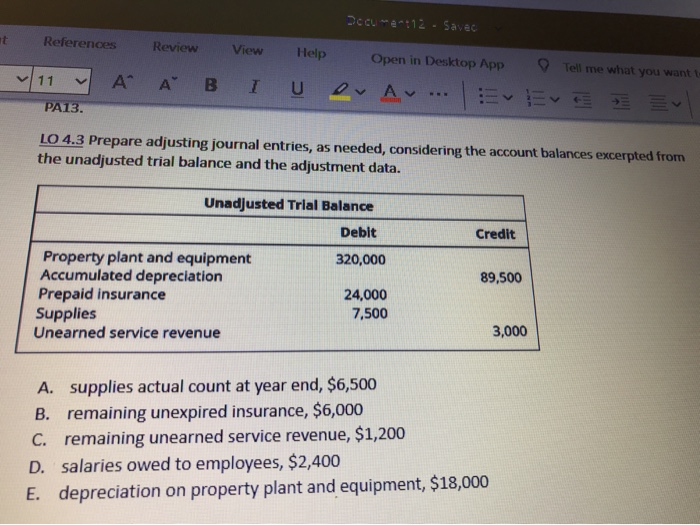Image resolution: width=700 pixels, height=525 pixels.
Task: Click the 24,000 debit value
Action: [x=365, y=295]
